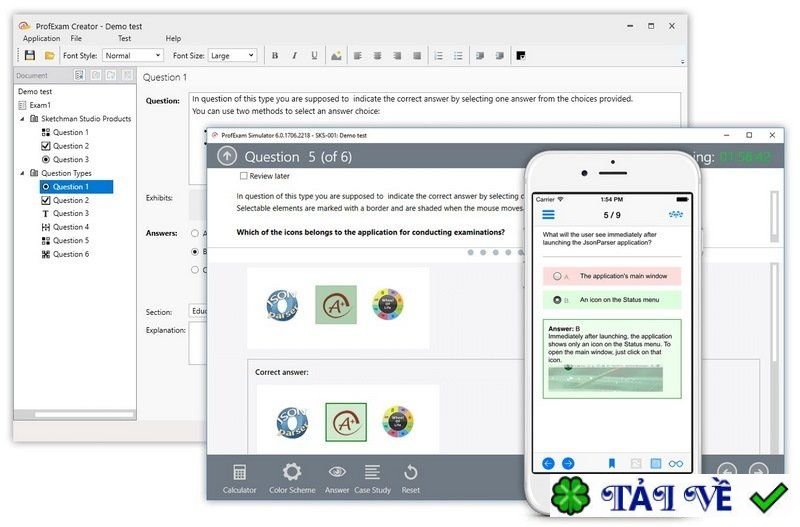Image resolution: width=800 pixels, height=527 pixels.
Task: Click the Simulator question vertical scrollbar
Action: 774,216
